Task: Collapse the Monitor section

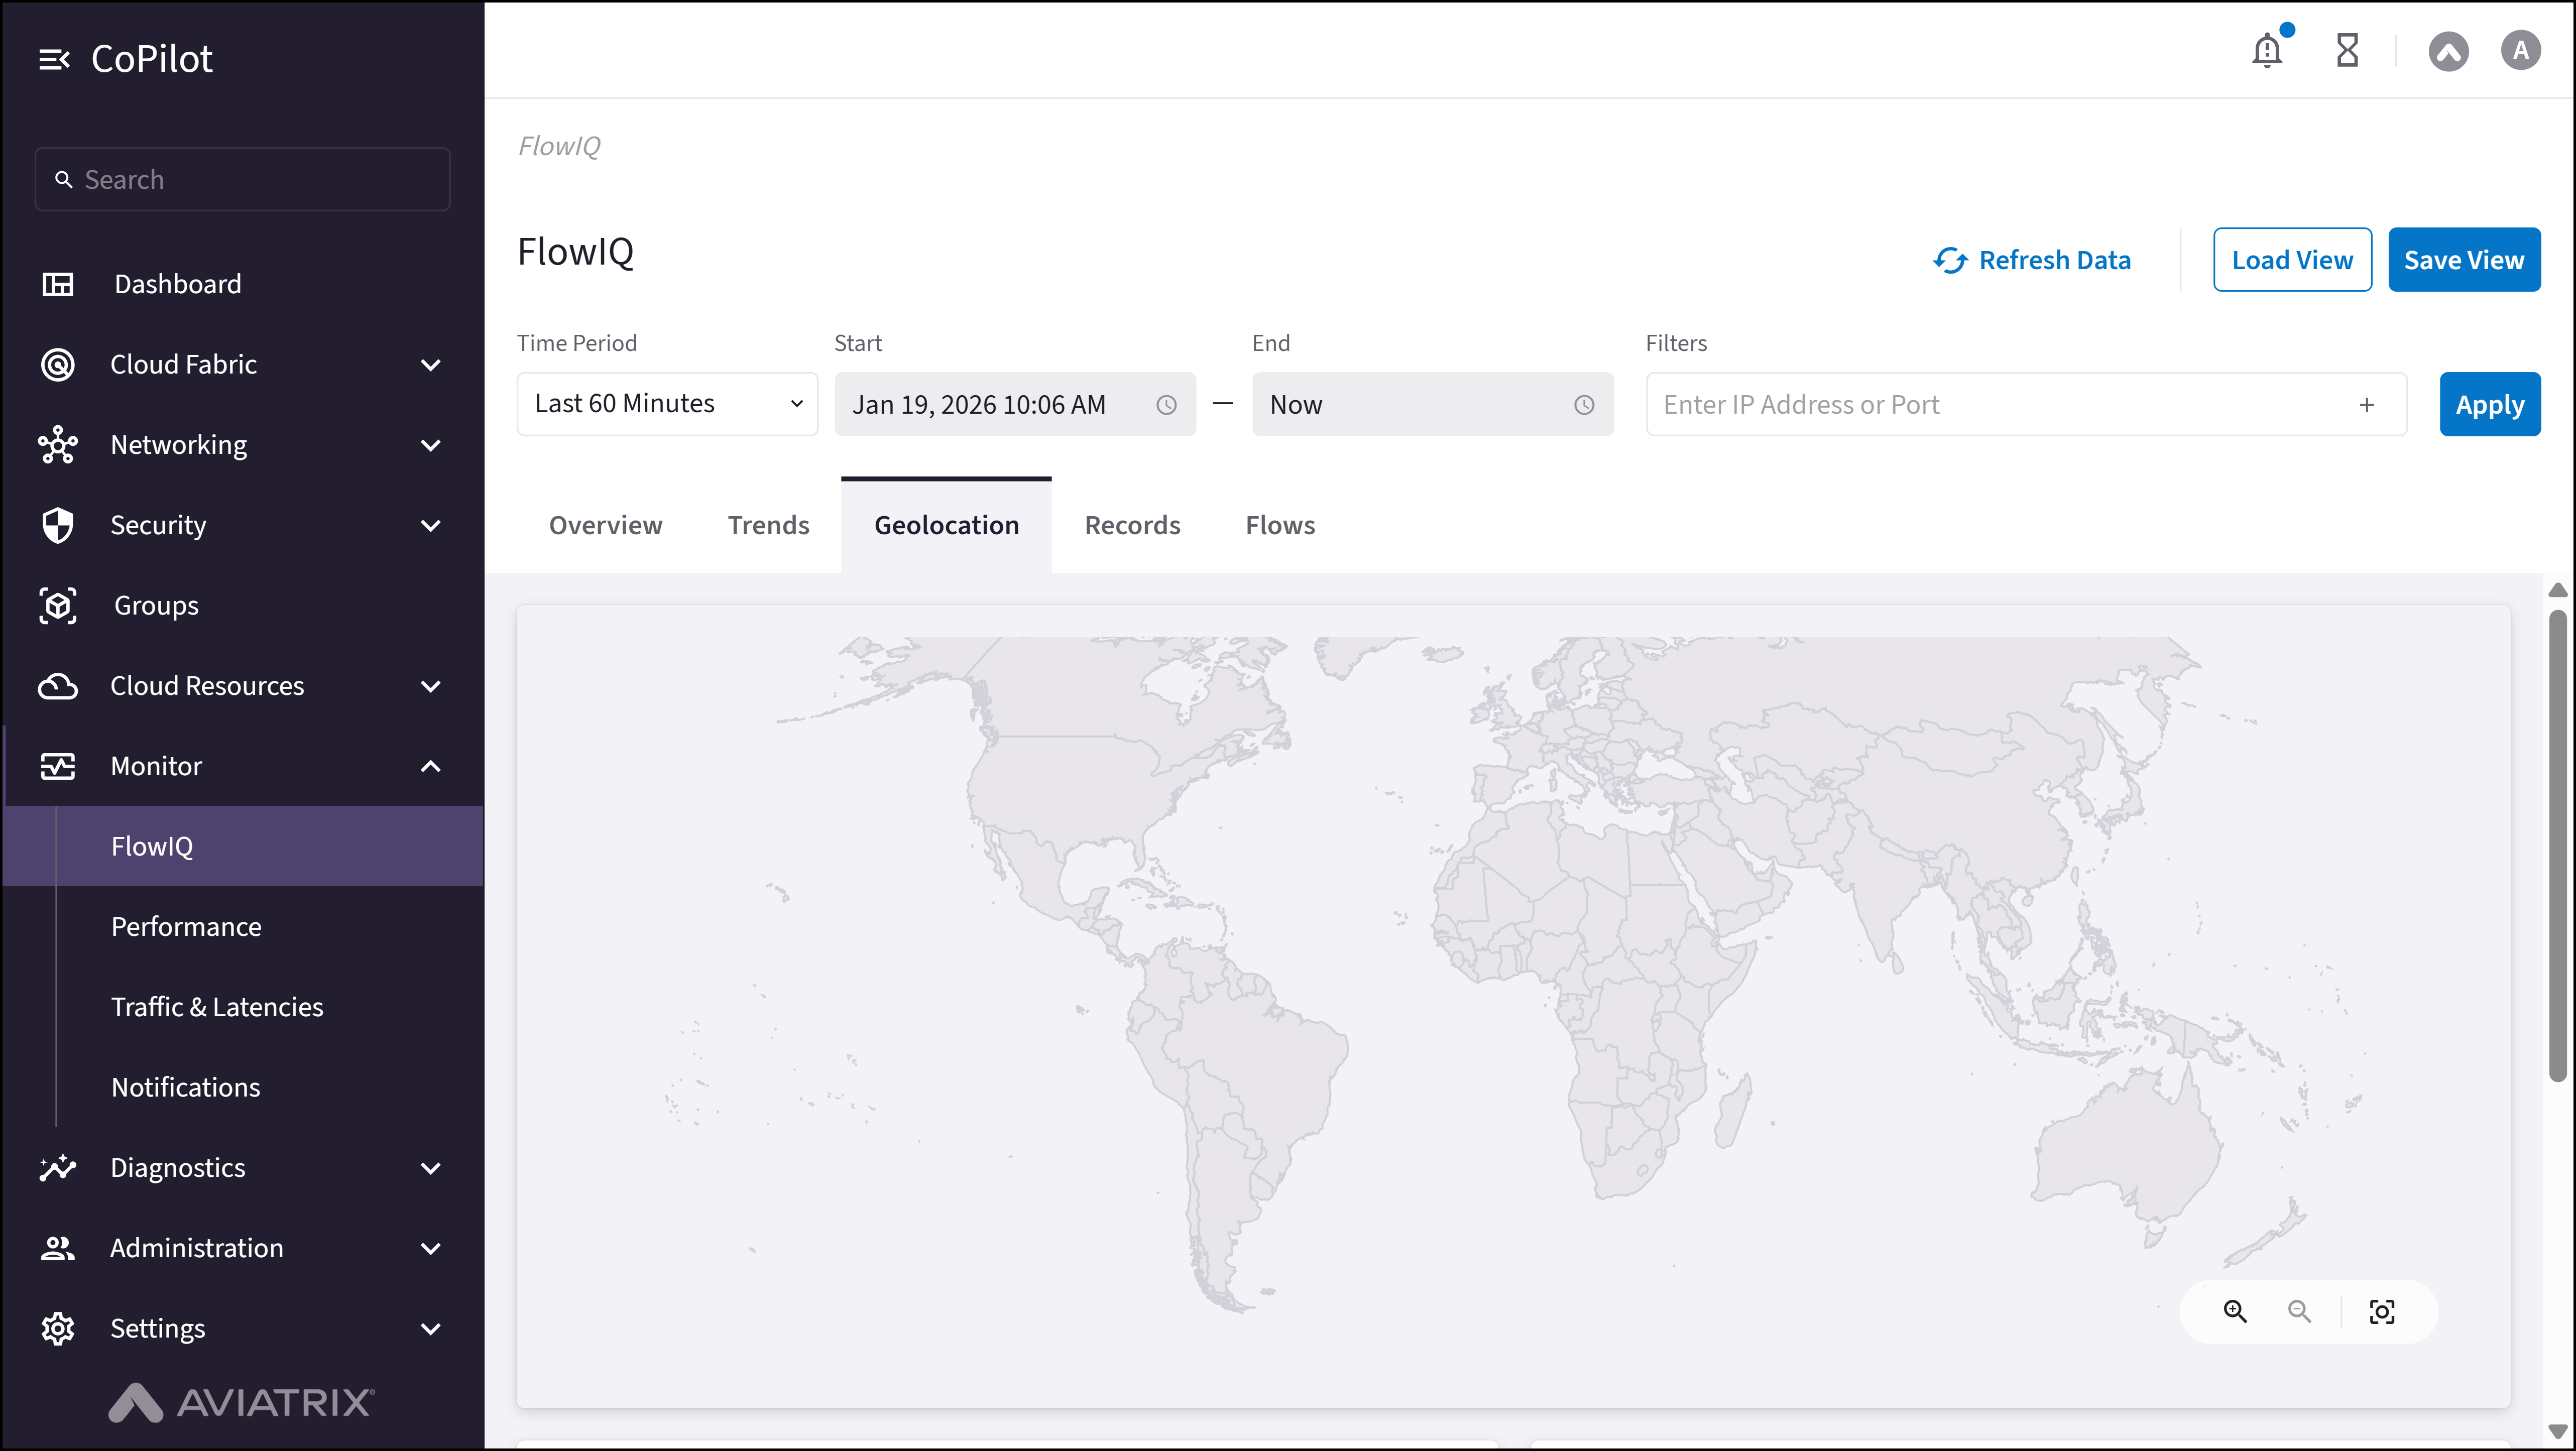Action: click(430, 766)
